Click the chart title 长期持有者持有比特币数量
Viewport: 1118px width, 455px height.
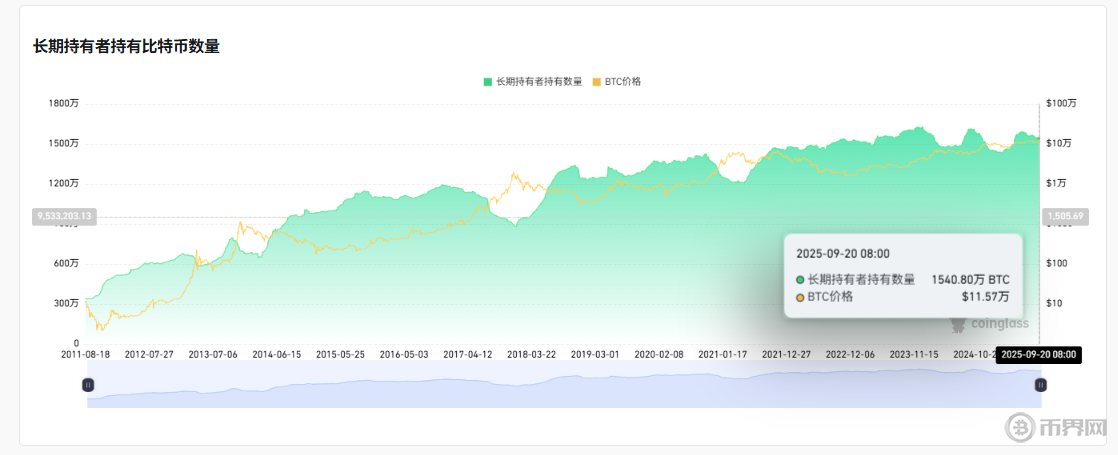[126, 46]
